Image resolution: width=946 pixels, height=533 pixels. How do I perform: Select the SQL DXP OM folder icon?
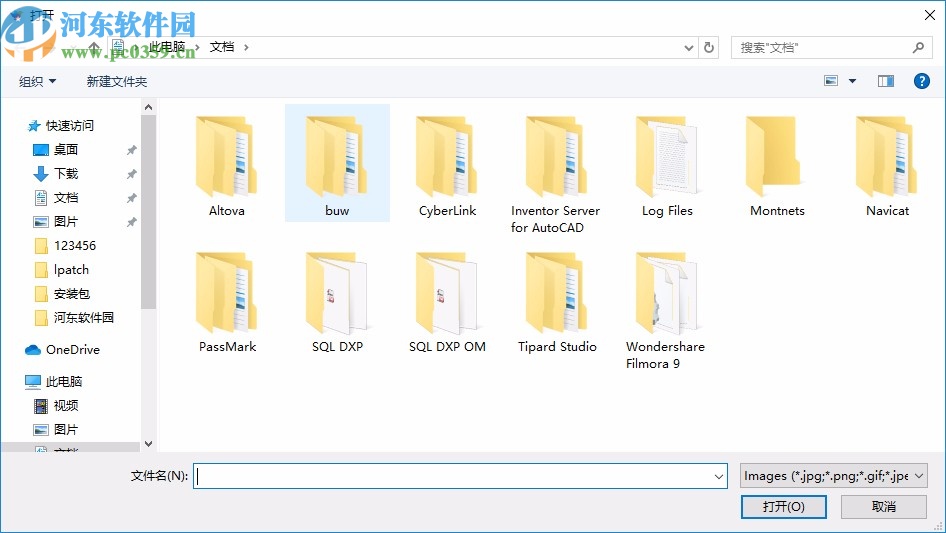(x=447, y=293)
